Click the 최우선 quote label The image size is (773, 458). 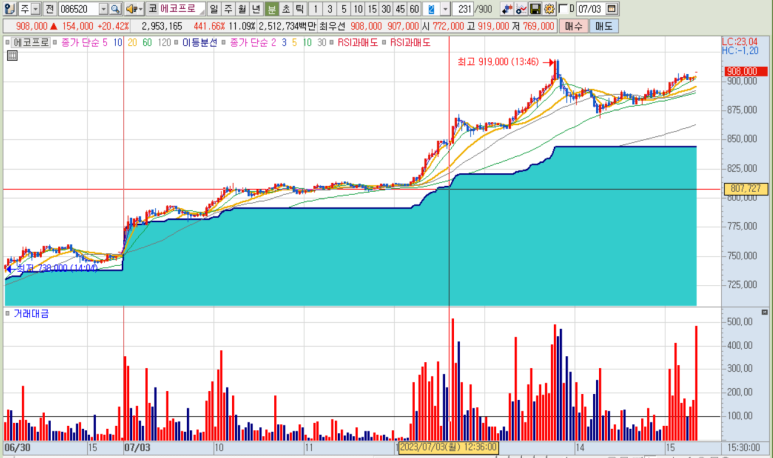pos(332,26)
